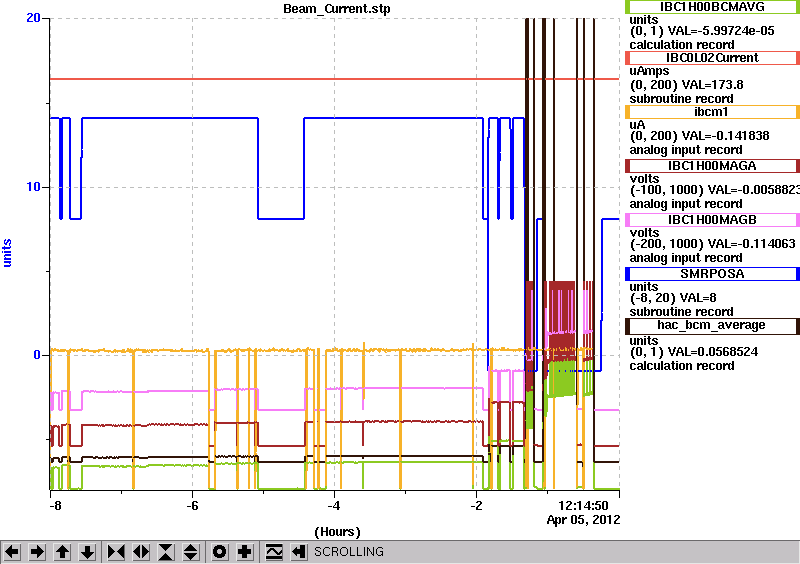Click the VAL=-5.99724e-05 reading

click(721, 31)
